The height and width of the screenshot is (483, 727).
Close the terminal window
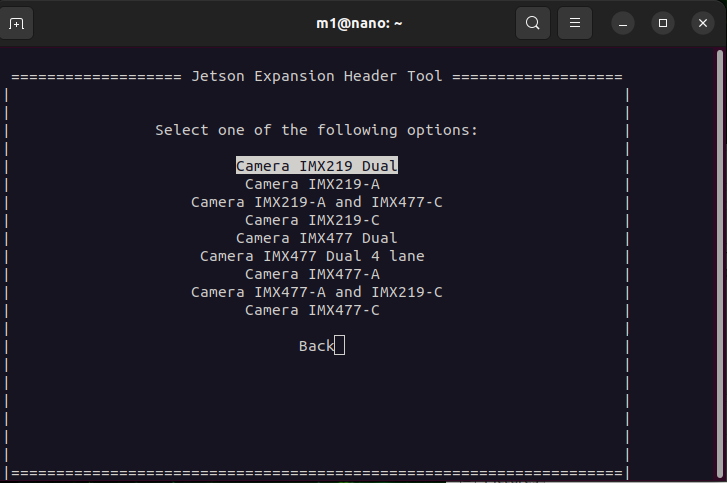pyautogui.click(x=700, y=22)
